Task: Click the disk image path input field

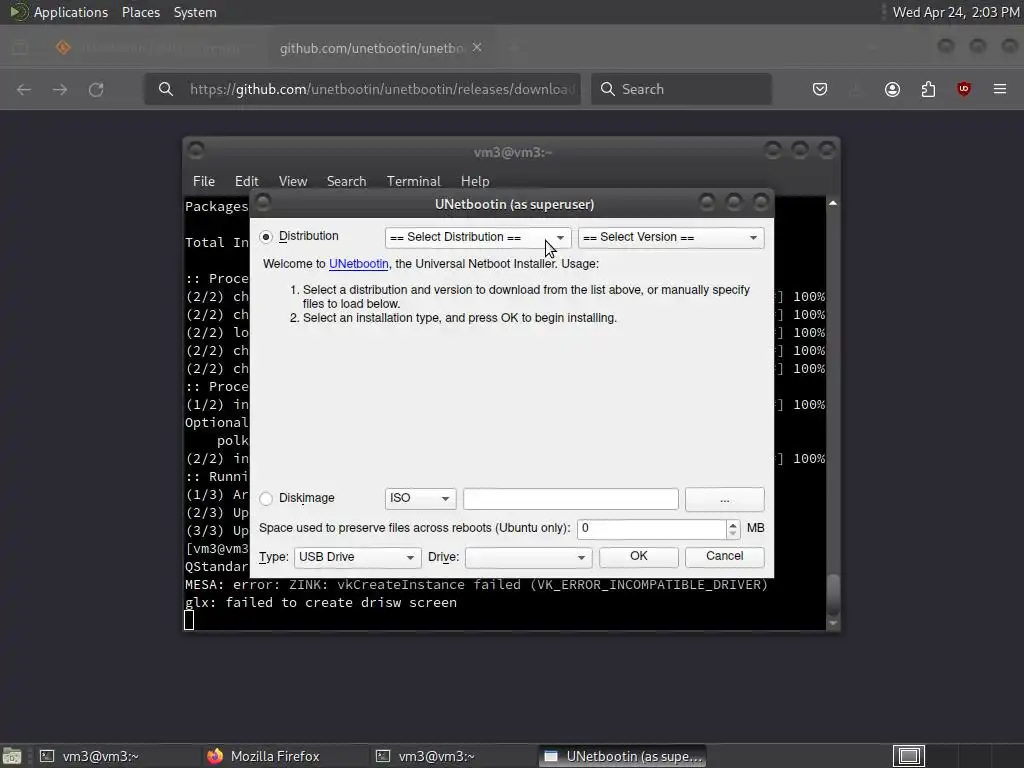Action: coord(571,499)
